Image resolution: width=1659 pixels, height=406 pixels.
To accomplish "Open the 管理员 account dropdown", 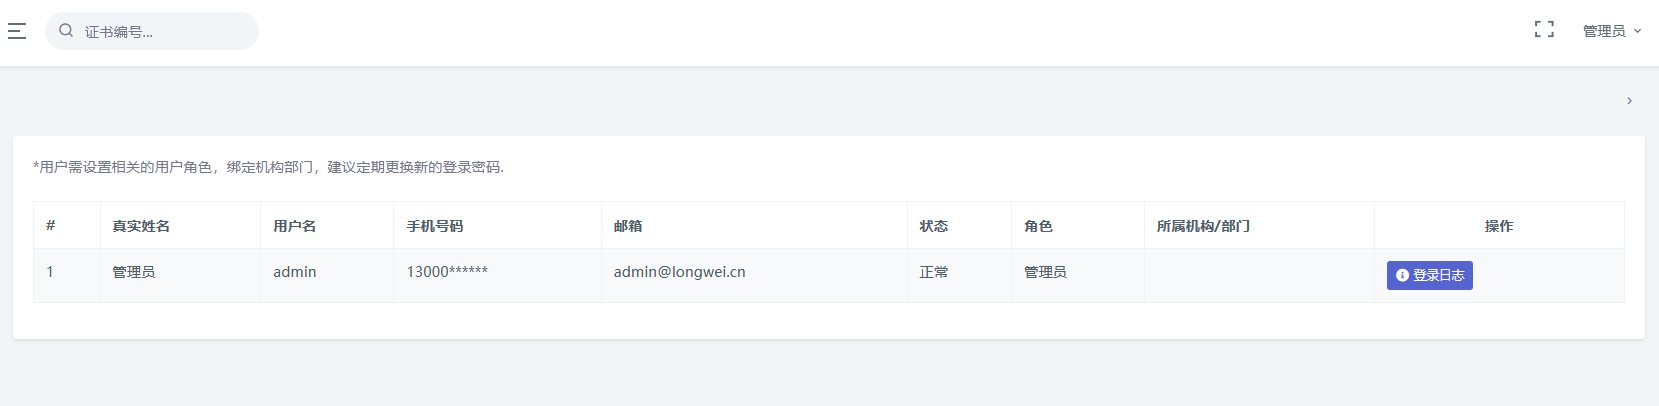I will click(1612, 31).
